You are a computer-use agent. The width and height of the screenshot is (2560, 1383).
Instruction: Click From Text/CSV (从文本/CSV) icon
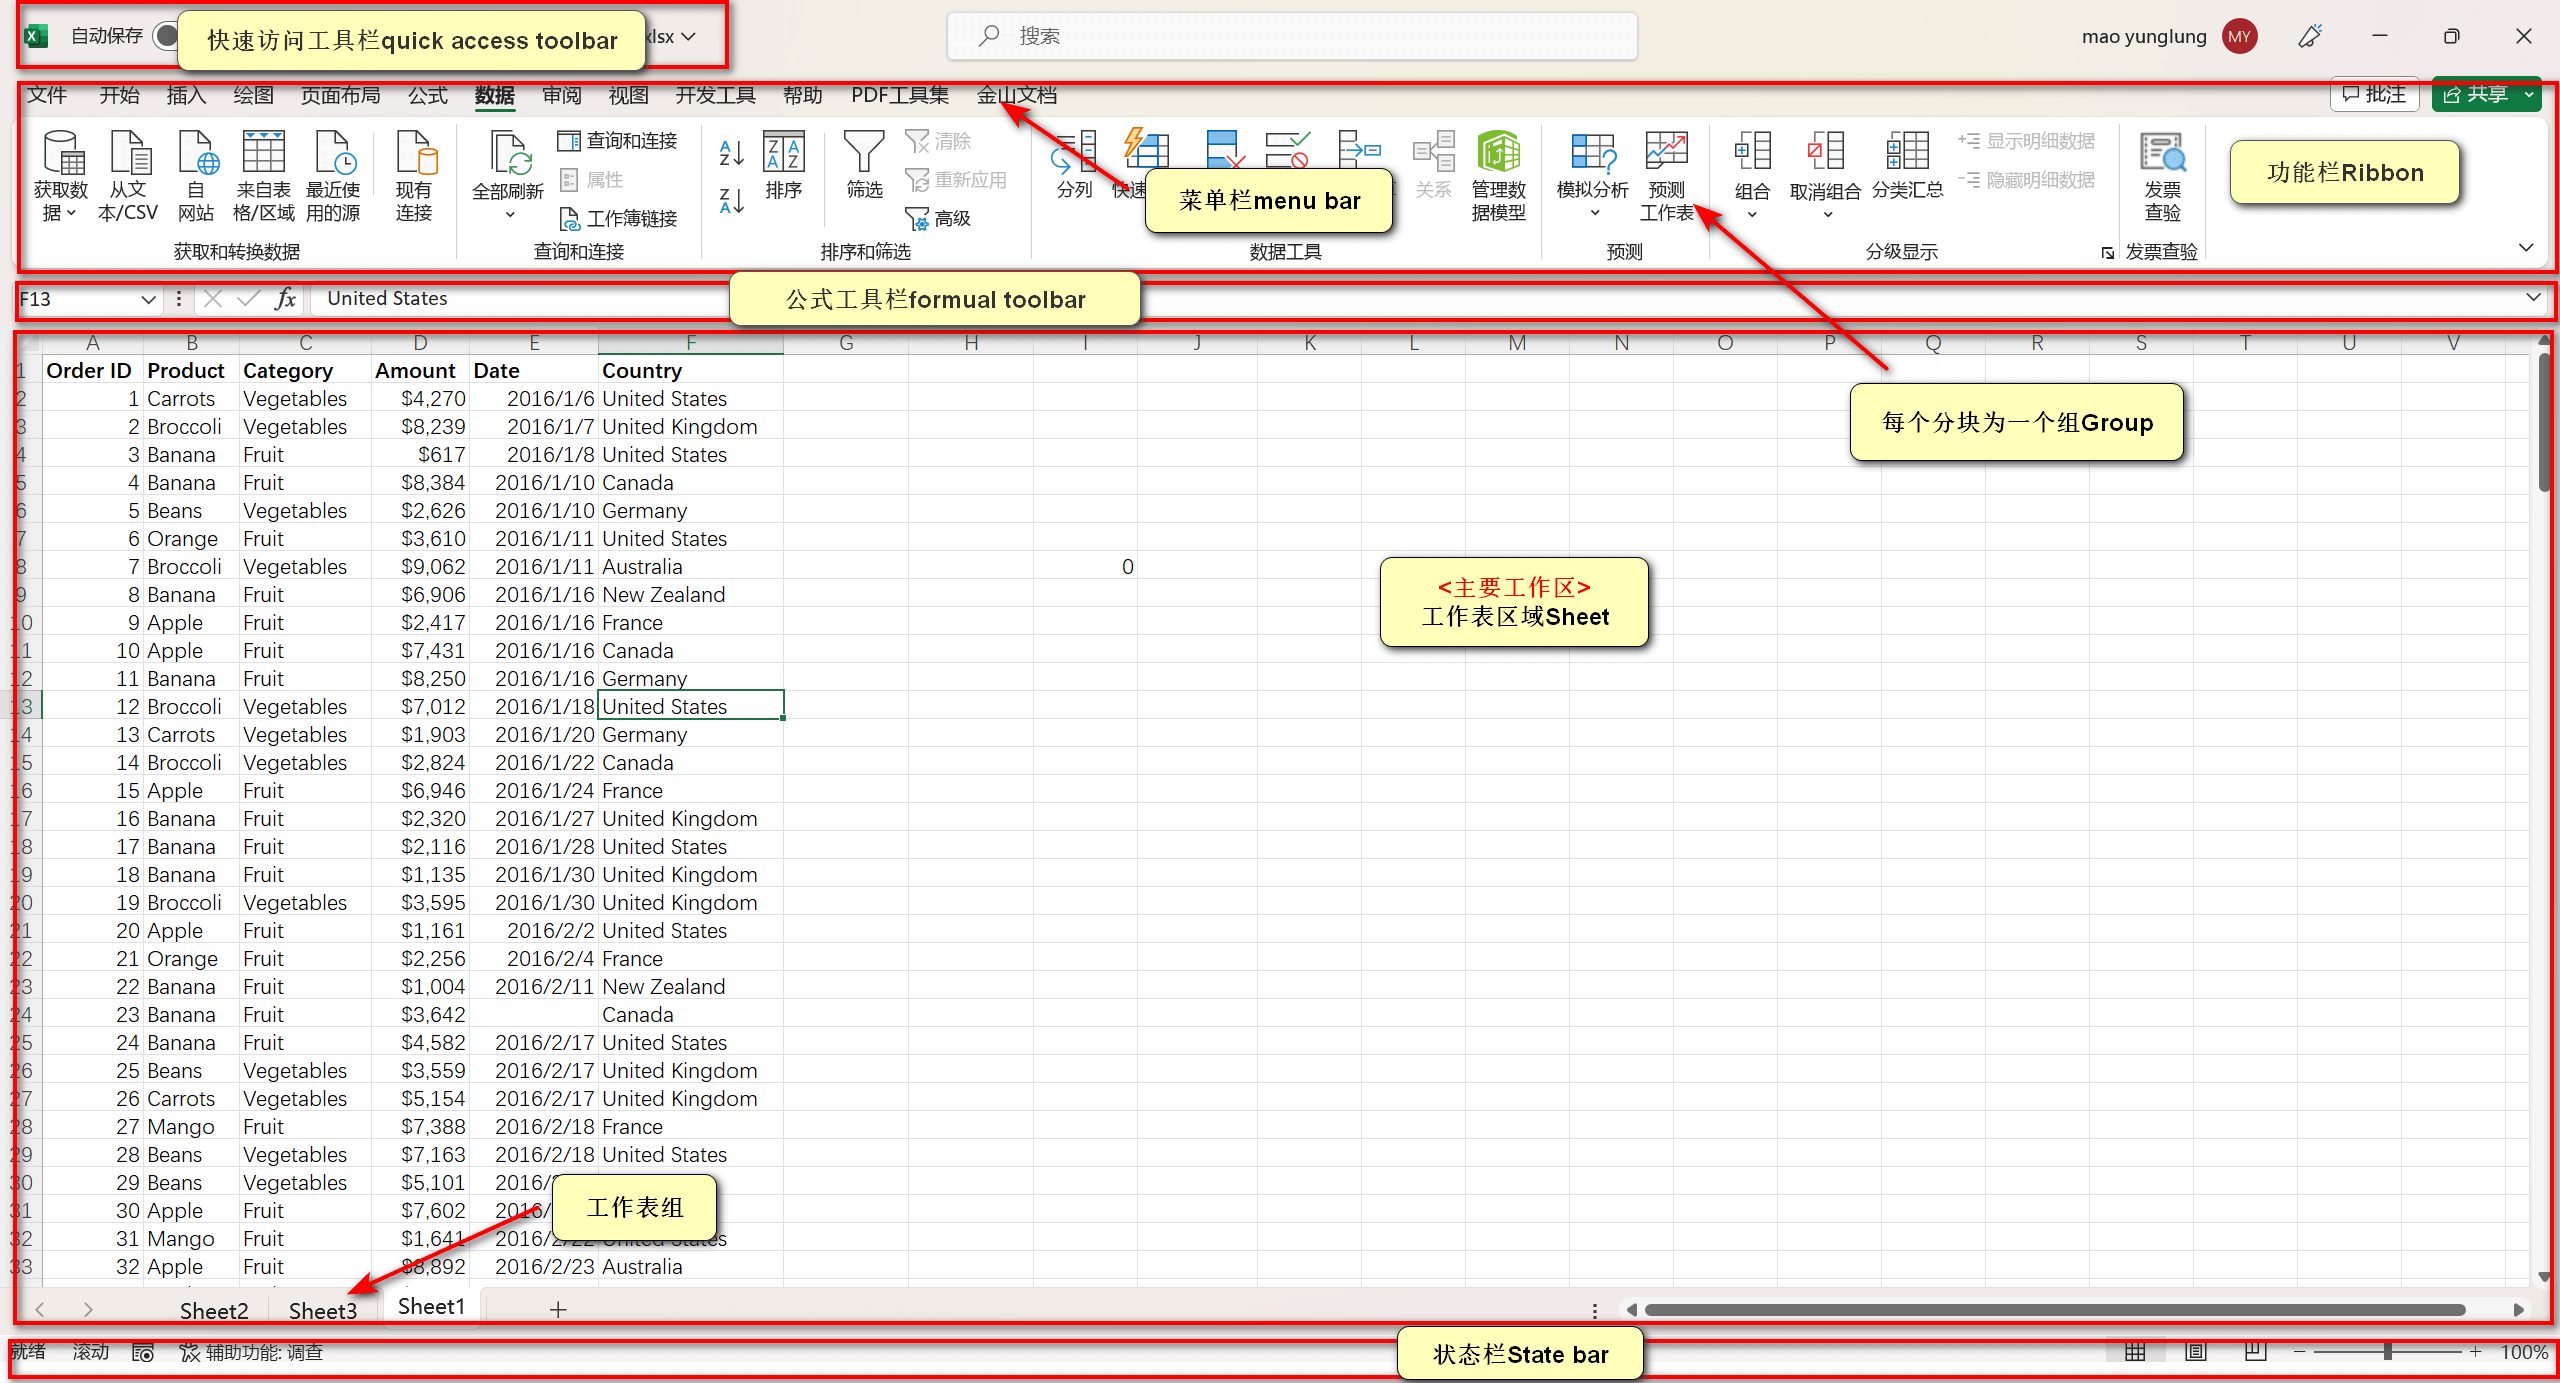pos(128,153)
